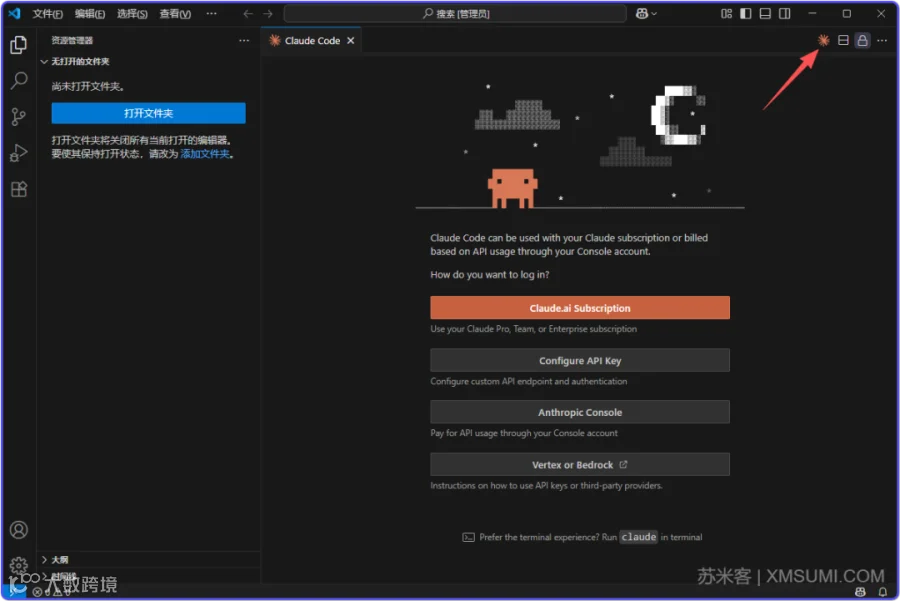
Task: Go back with the left arrow
Action: [248, 13]
